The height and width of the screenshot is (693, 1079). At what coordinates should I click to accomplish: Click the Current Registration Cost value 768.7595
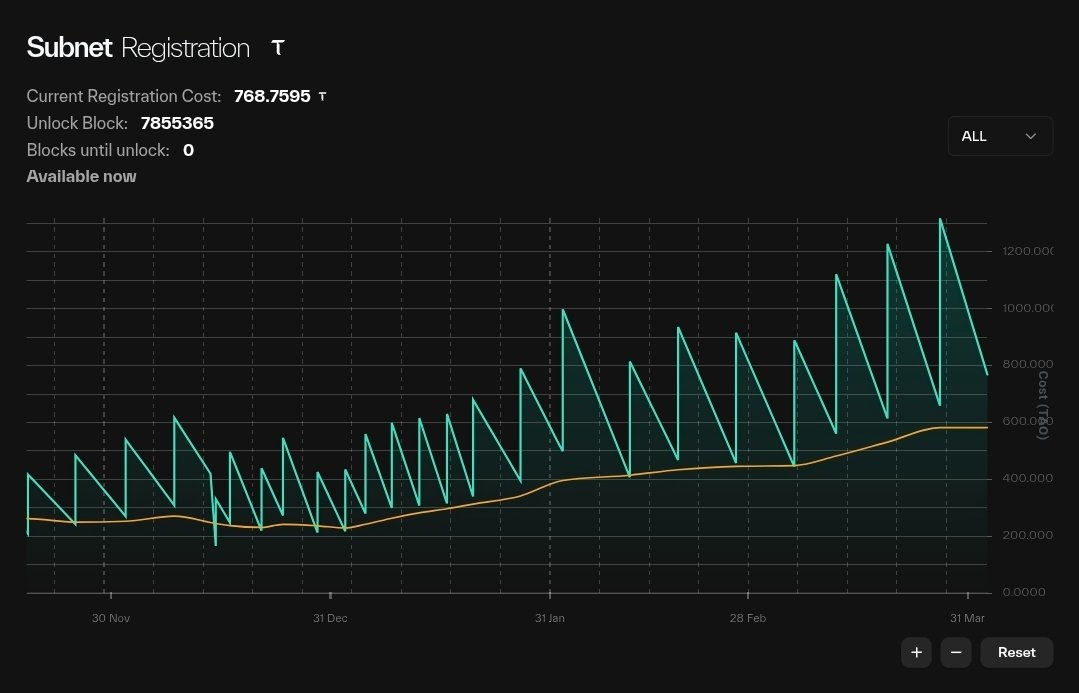(x=272, y=96)
